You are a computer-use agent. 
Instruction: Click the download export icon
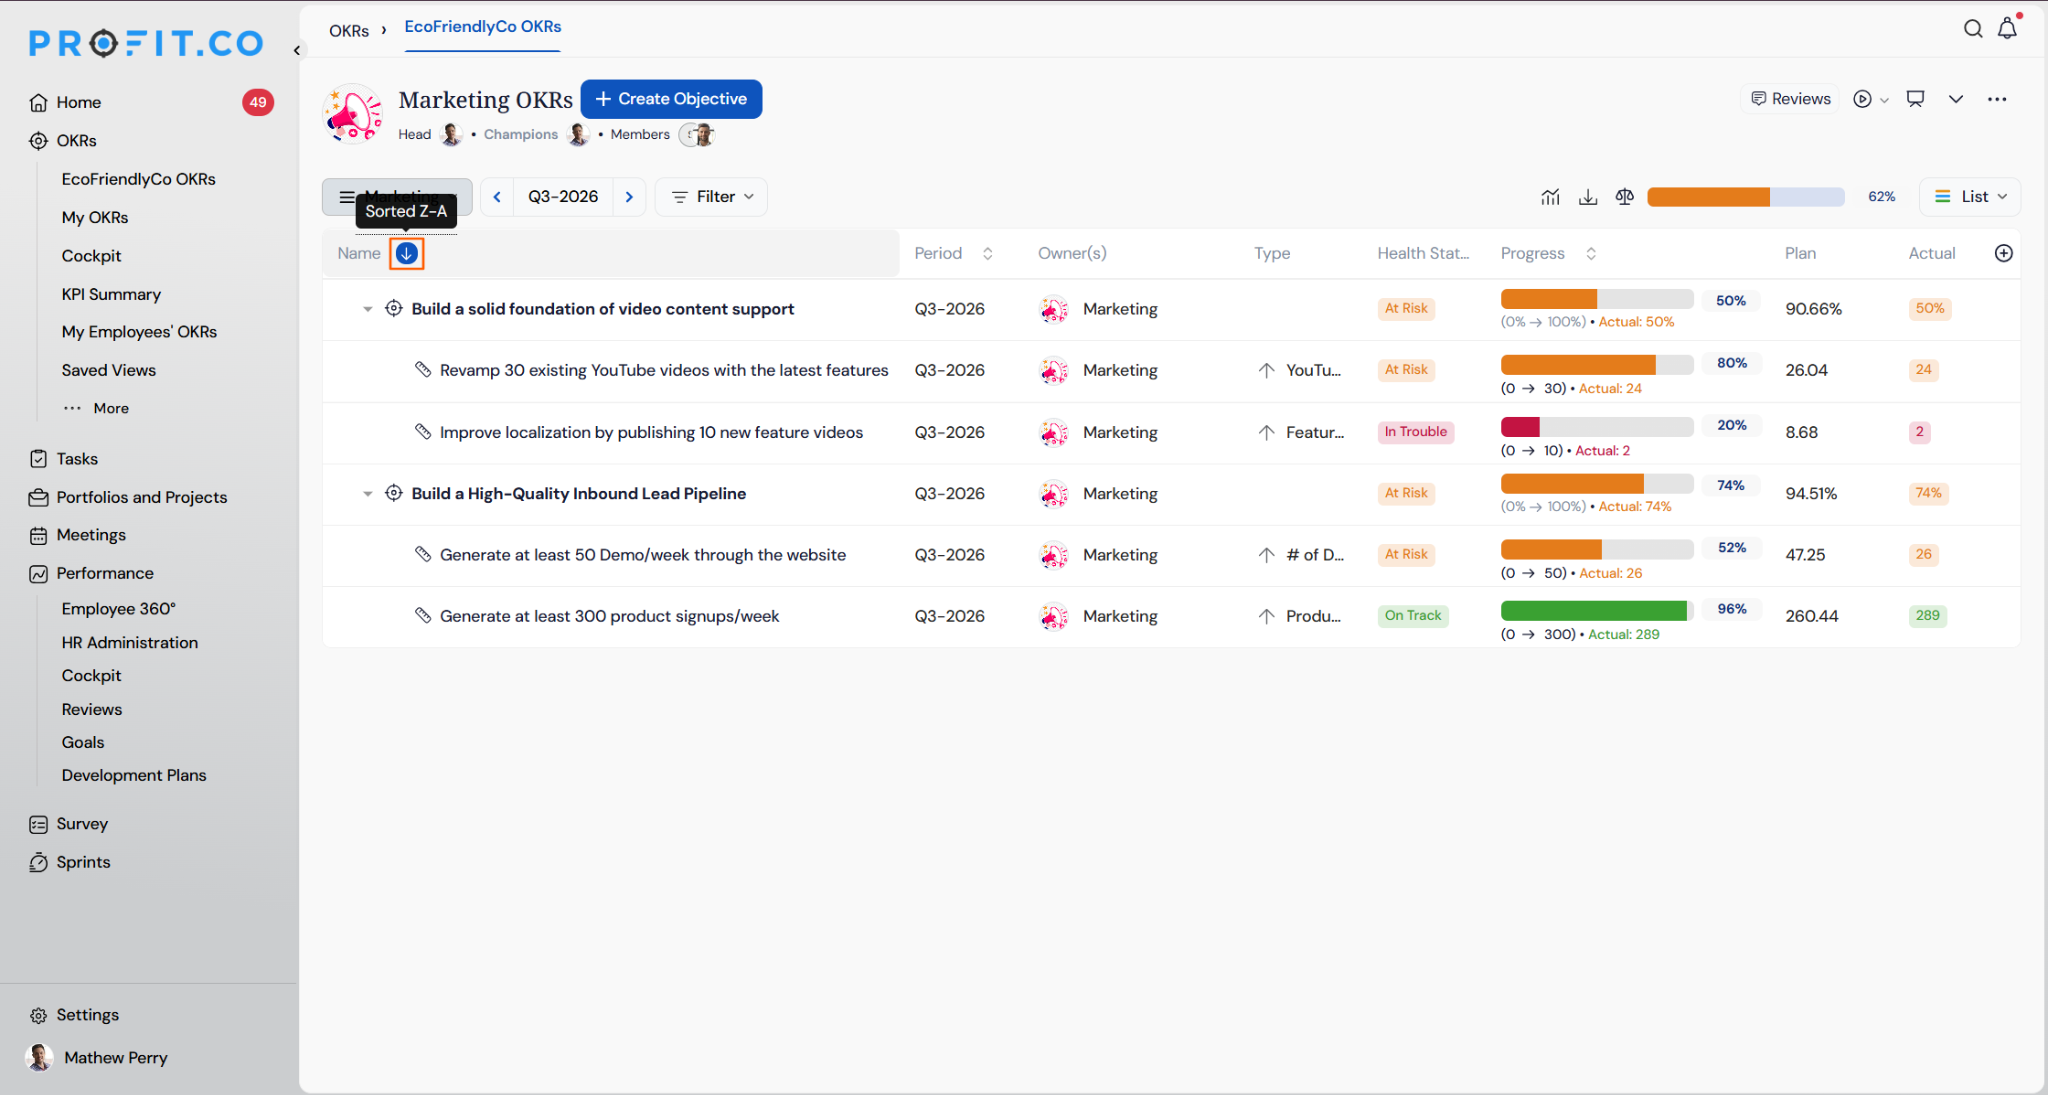1588,197
